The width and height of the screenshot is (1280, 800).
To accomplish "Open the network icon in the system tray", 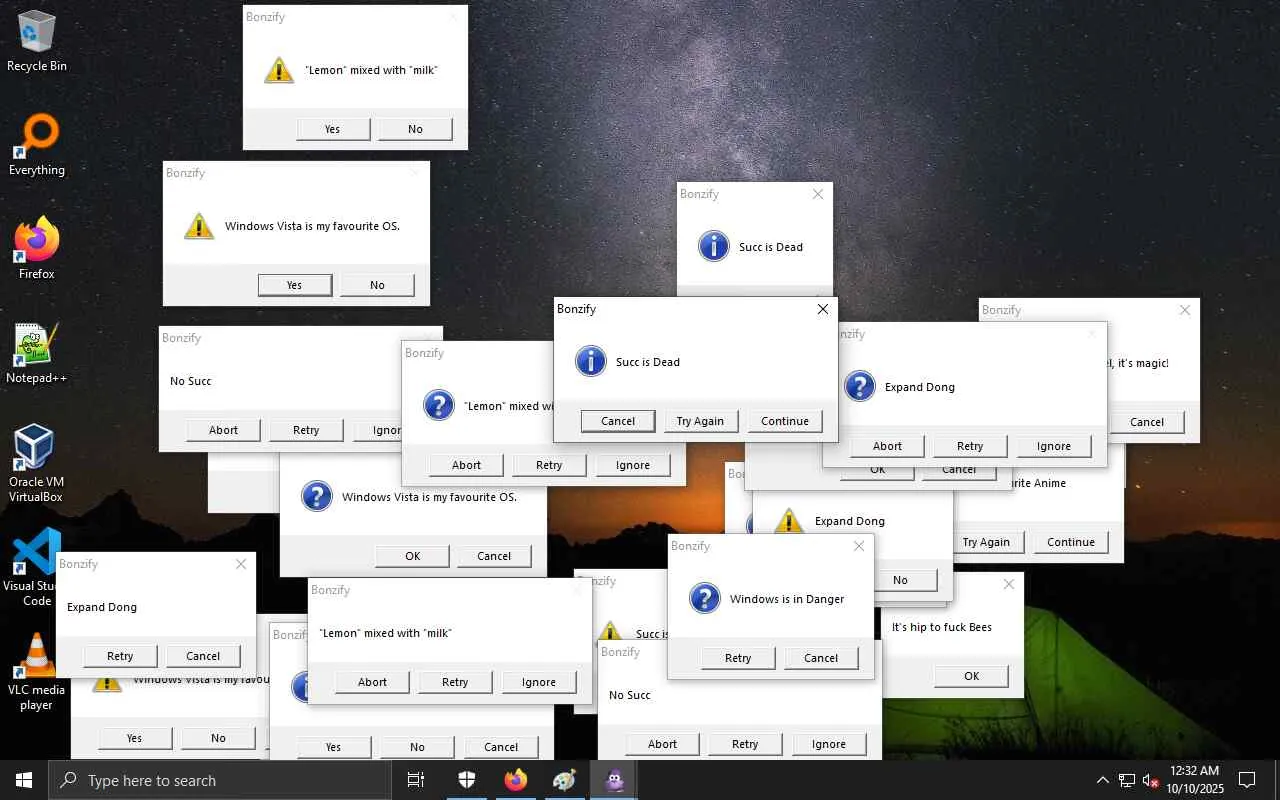I will coord(1127,780).
